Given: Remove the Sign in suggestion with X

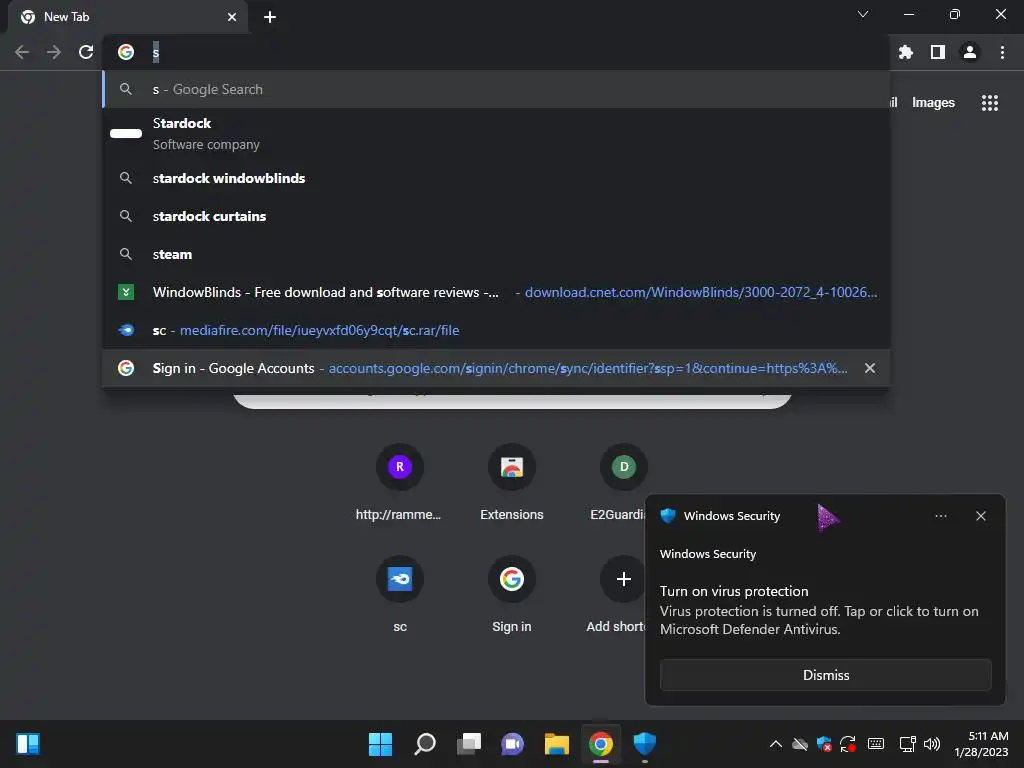Looking at the screenshot, I should pyautogui.click(x=869, y=368).
